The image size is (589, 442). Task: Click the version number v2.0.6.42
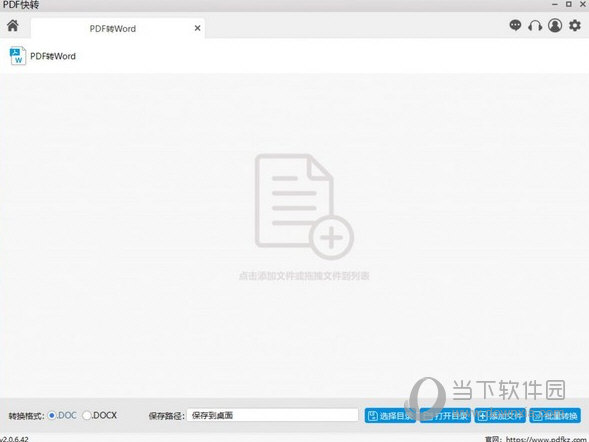click(14, 439)
